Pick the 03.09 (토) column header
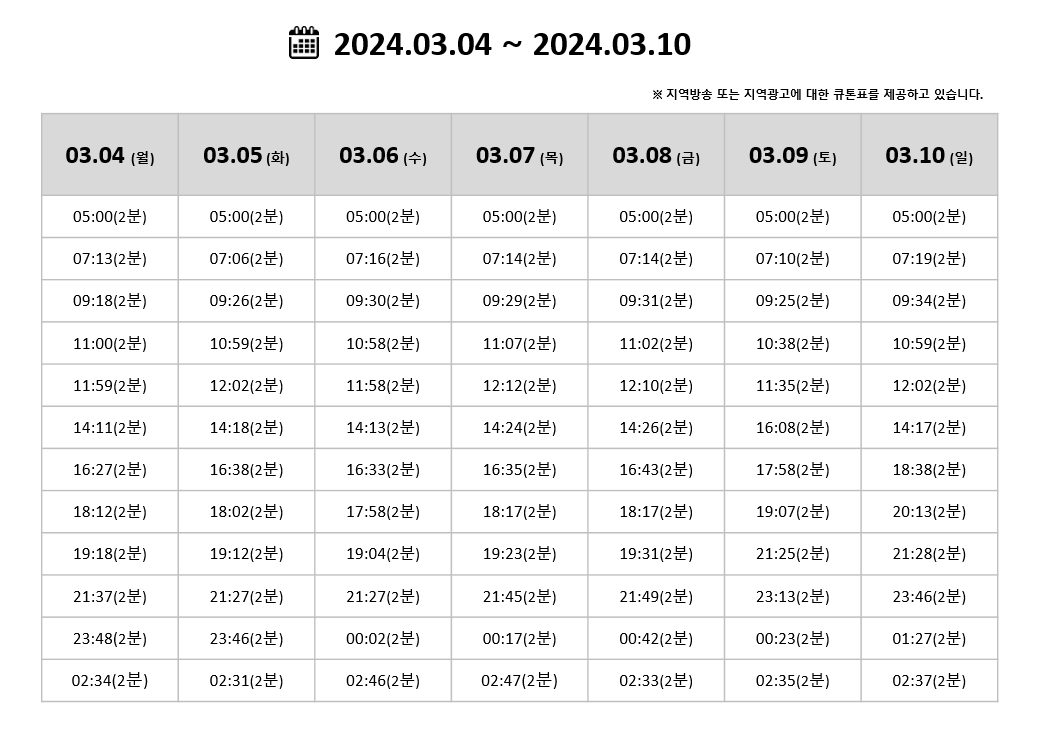Viewport: 1042px width, 734px height. coord(793,155)
